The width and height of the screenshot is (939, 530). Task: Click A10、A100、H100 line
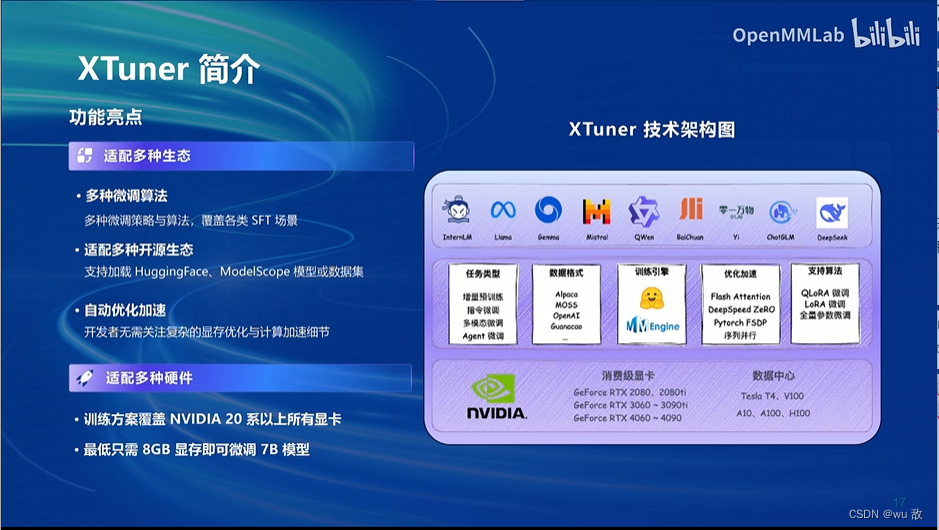pyautogui.click(x=773, y=413)
